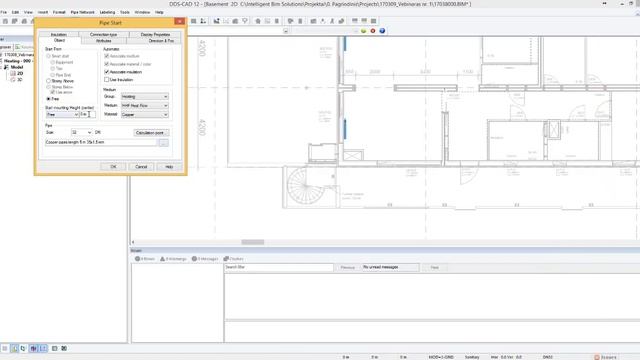640x360 pixels.
Task: Show Messages filter in the messages panel
Action: pos(205,259)
